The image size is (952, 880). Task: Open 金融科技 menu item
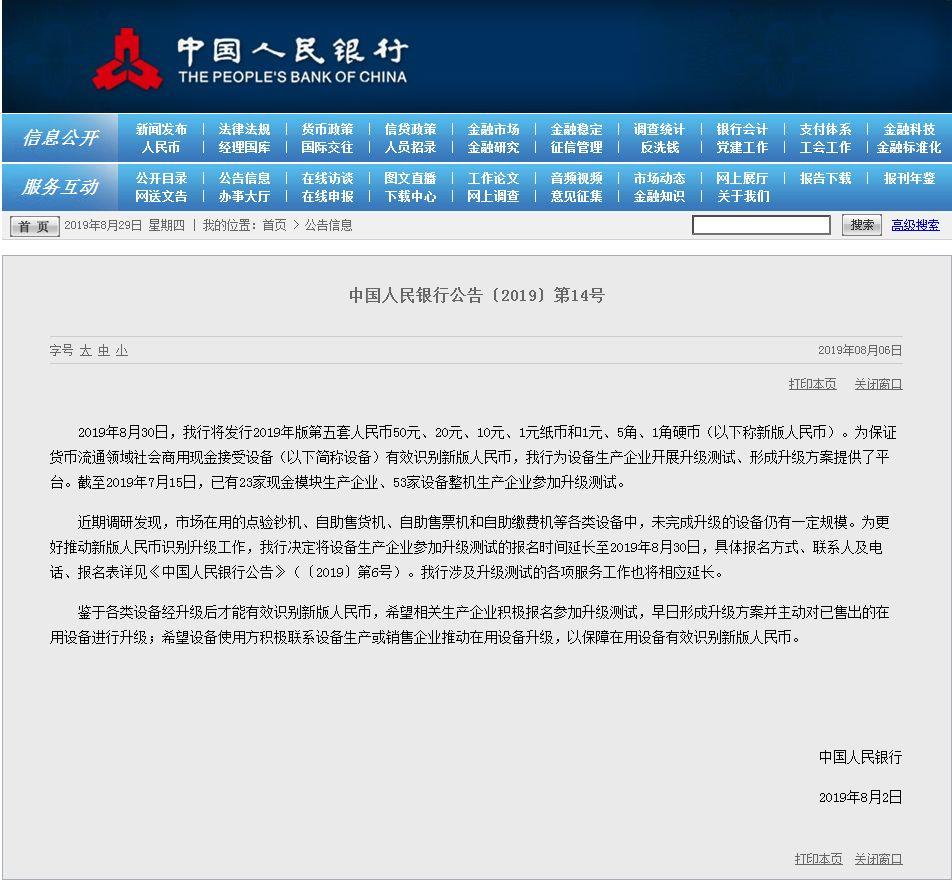(909, 129)
